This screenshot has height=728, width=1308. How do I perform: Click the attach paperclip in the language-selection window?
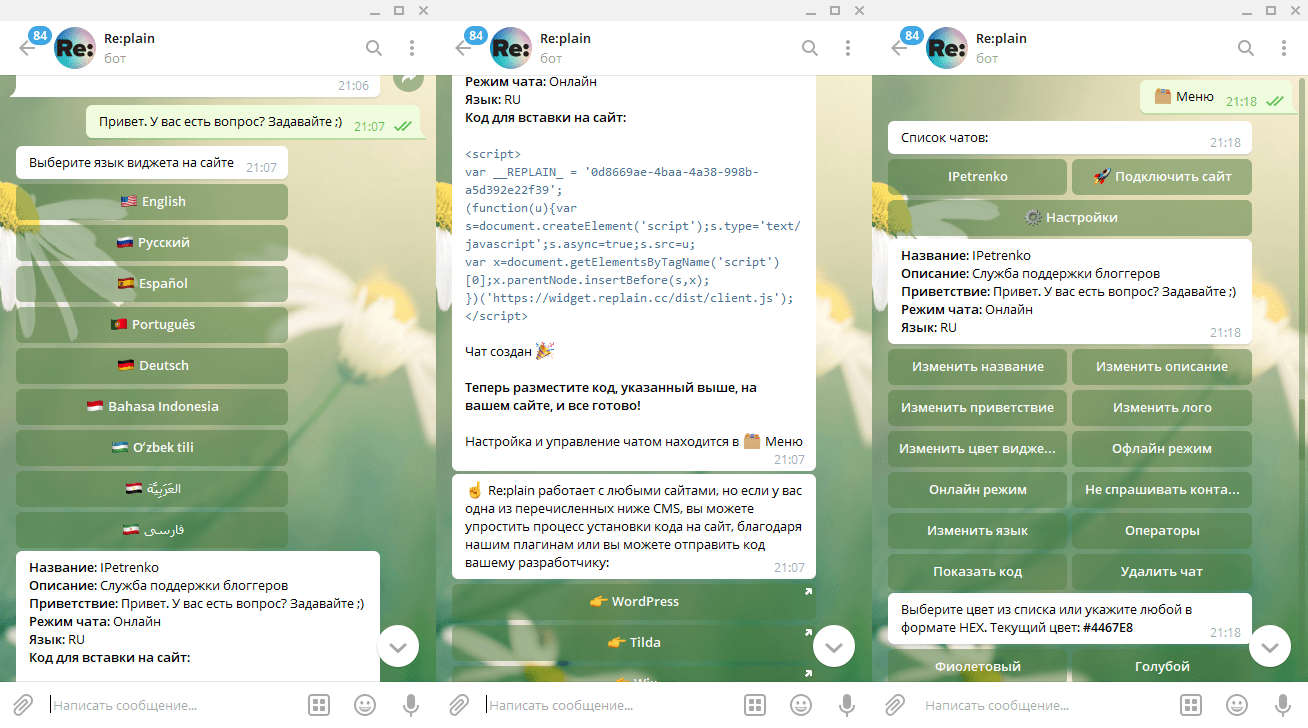click(x=23, y=705)
